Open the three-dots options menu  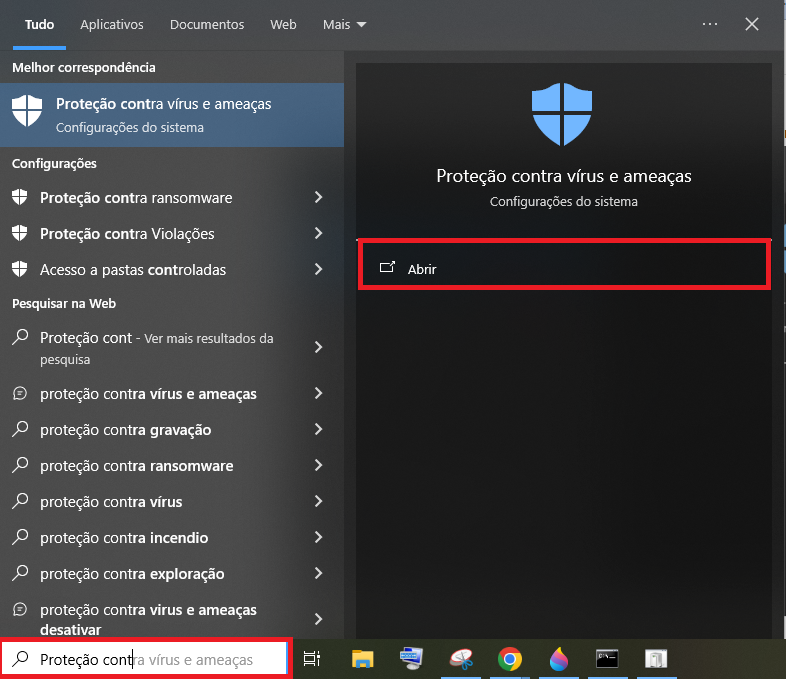tap(710, 24)
